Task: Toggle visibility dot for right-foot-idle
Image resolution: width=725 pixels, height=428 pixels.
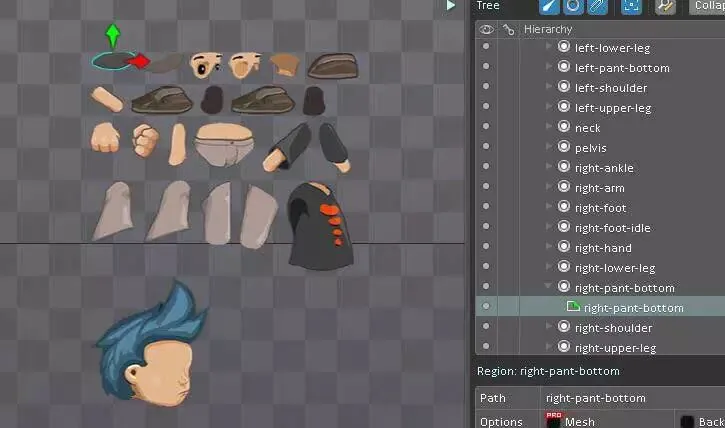Action: tap(486, 226)
